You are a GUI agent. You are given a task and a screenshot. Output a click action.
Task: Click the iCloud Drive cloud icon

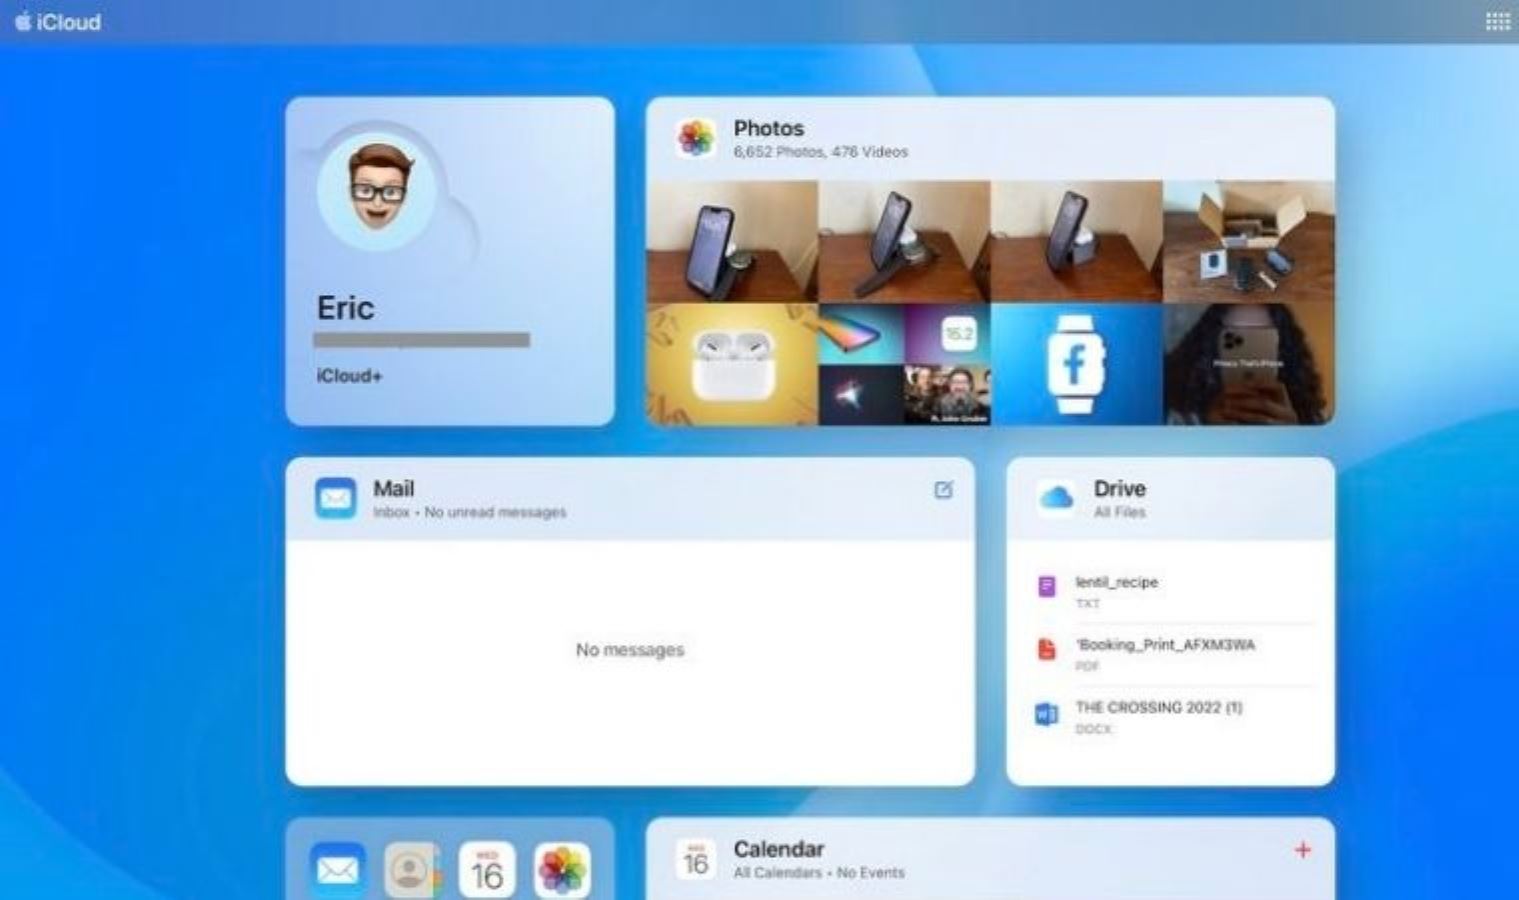(1056, 497)
